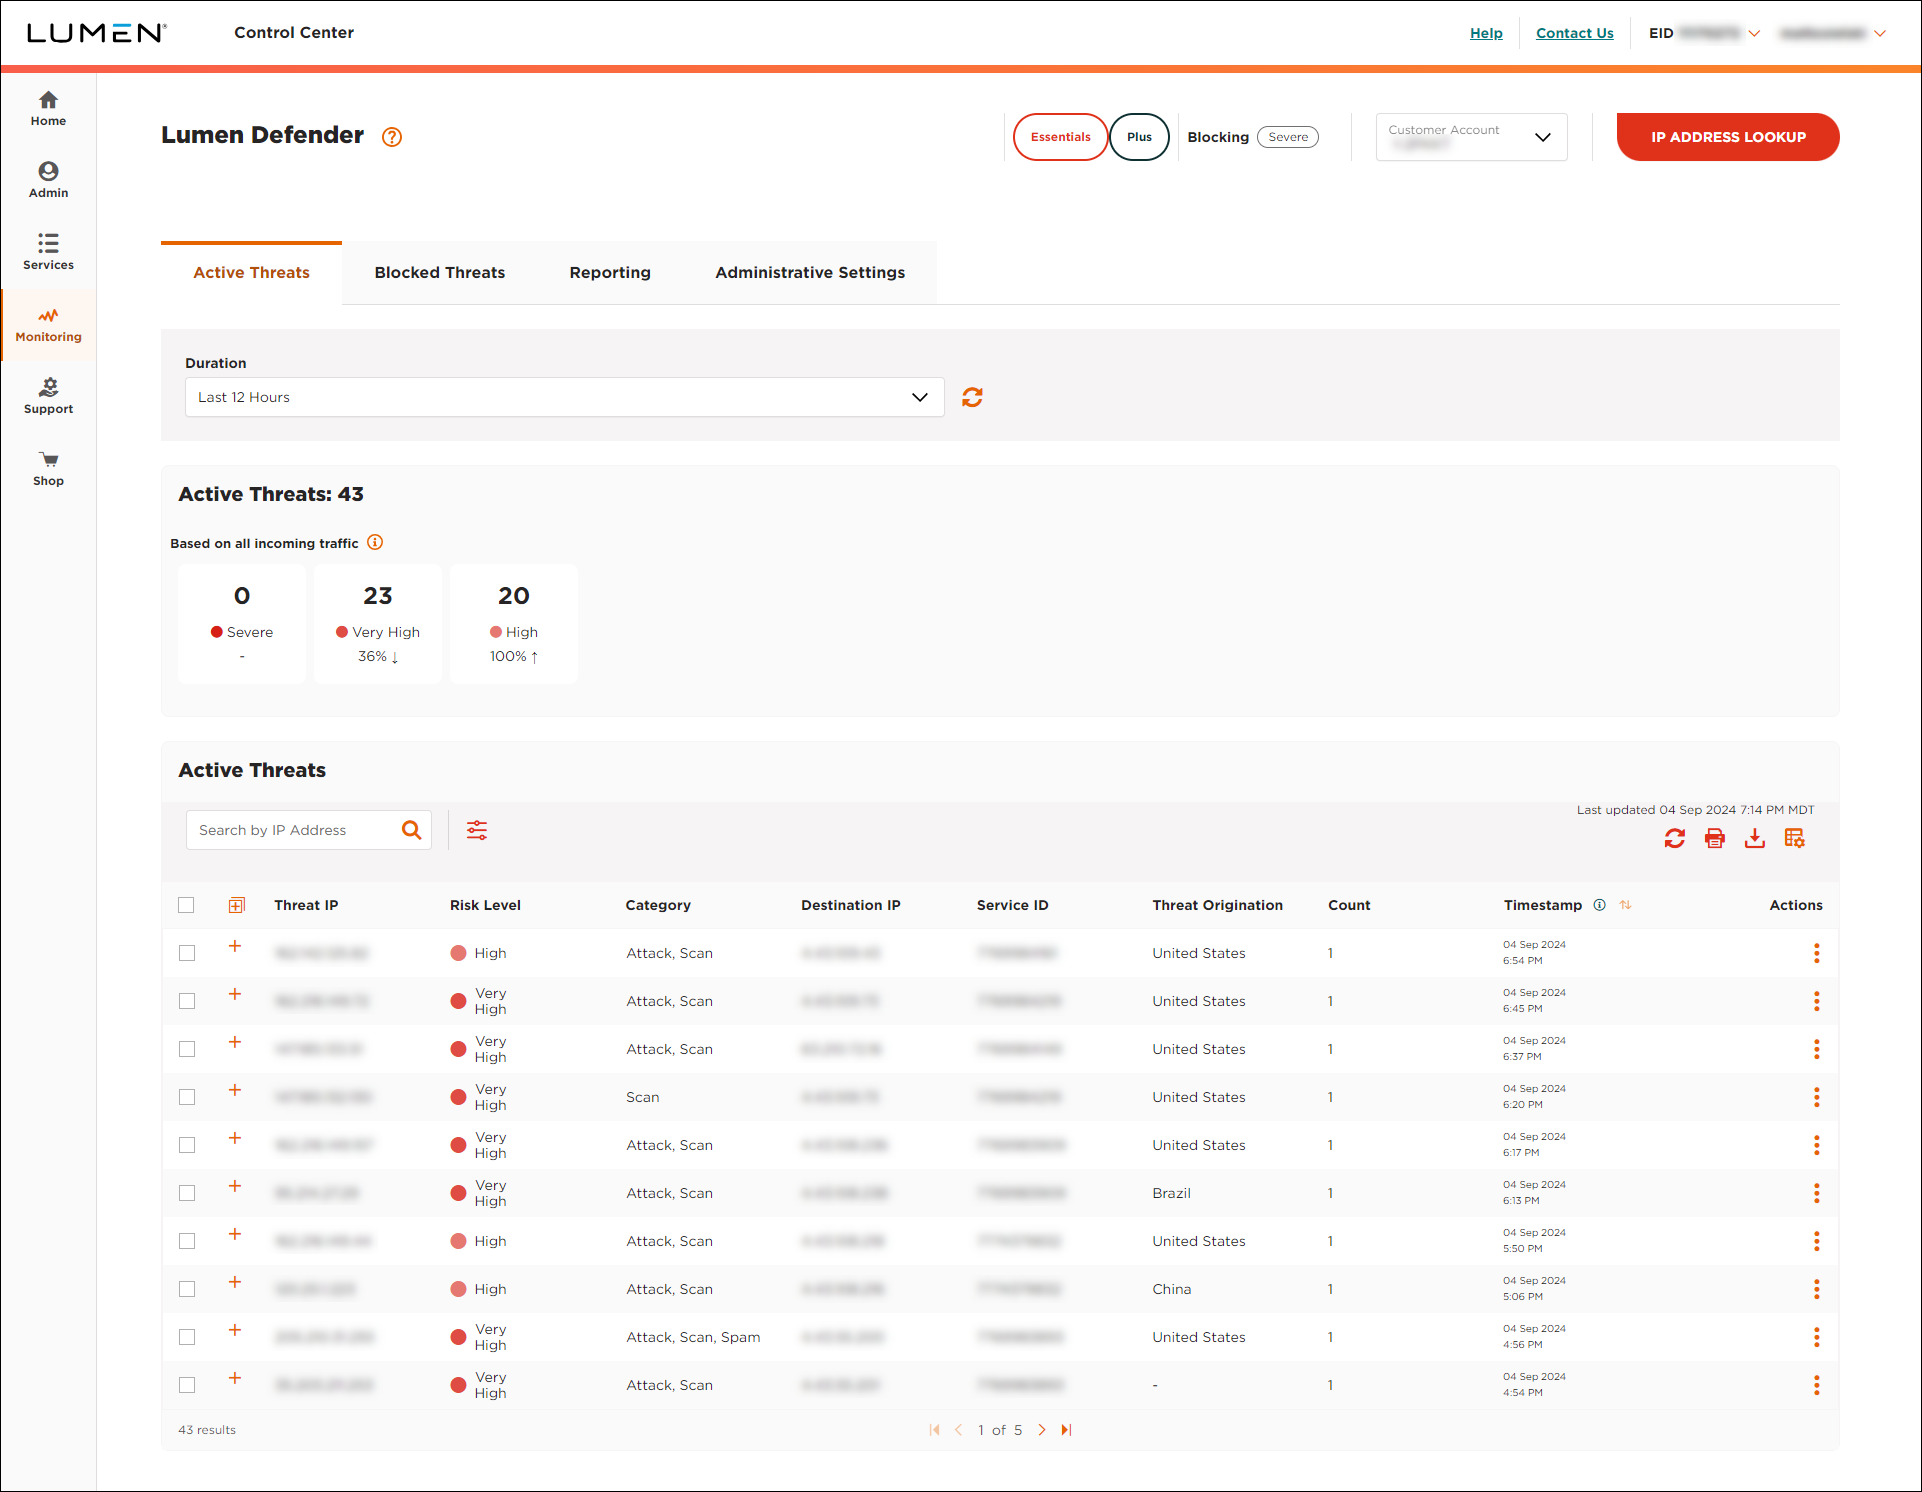Open the Services sidebar menu

48,253
